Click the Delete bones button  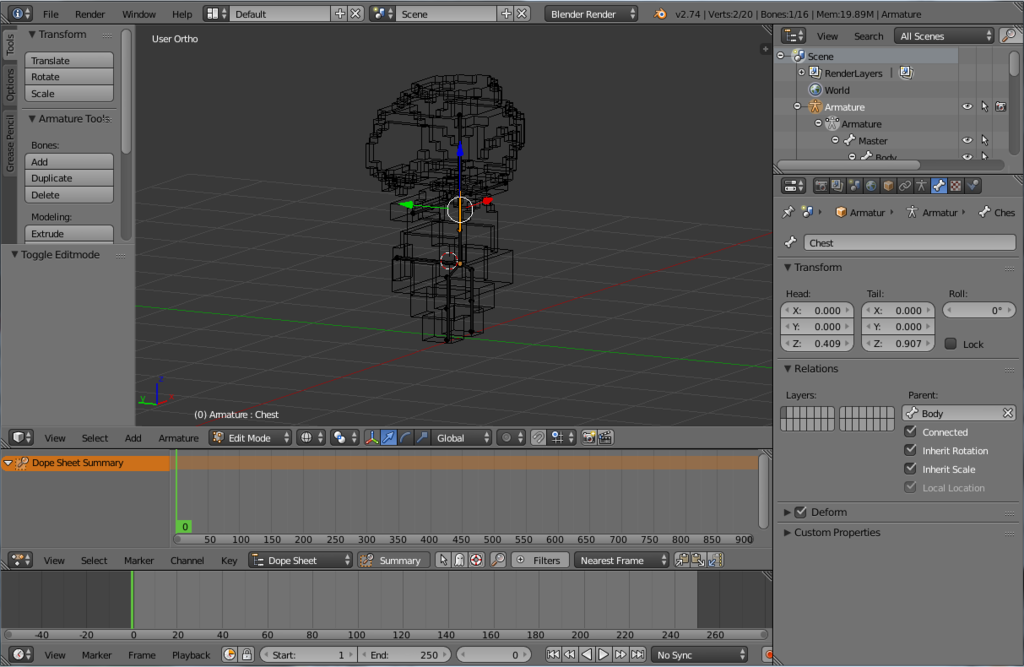tap(69, 195)
